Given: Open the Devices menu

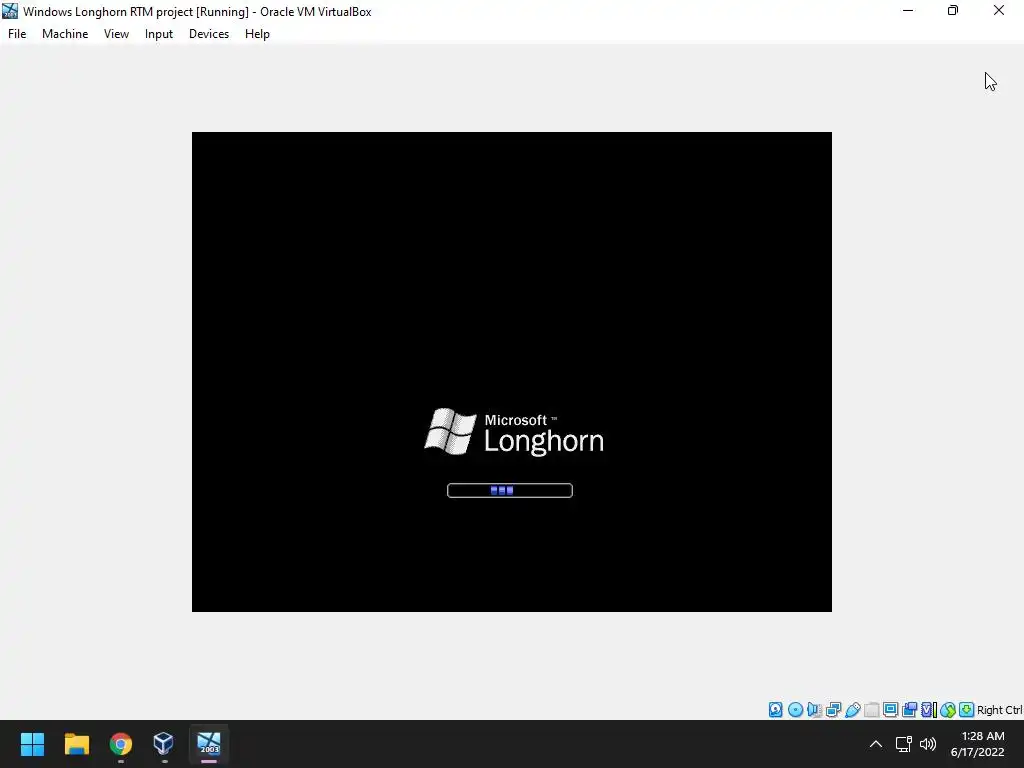Looking at the screenshot, I should coord(209,34).
